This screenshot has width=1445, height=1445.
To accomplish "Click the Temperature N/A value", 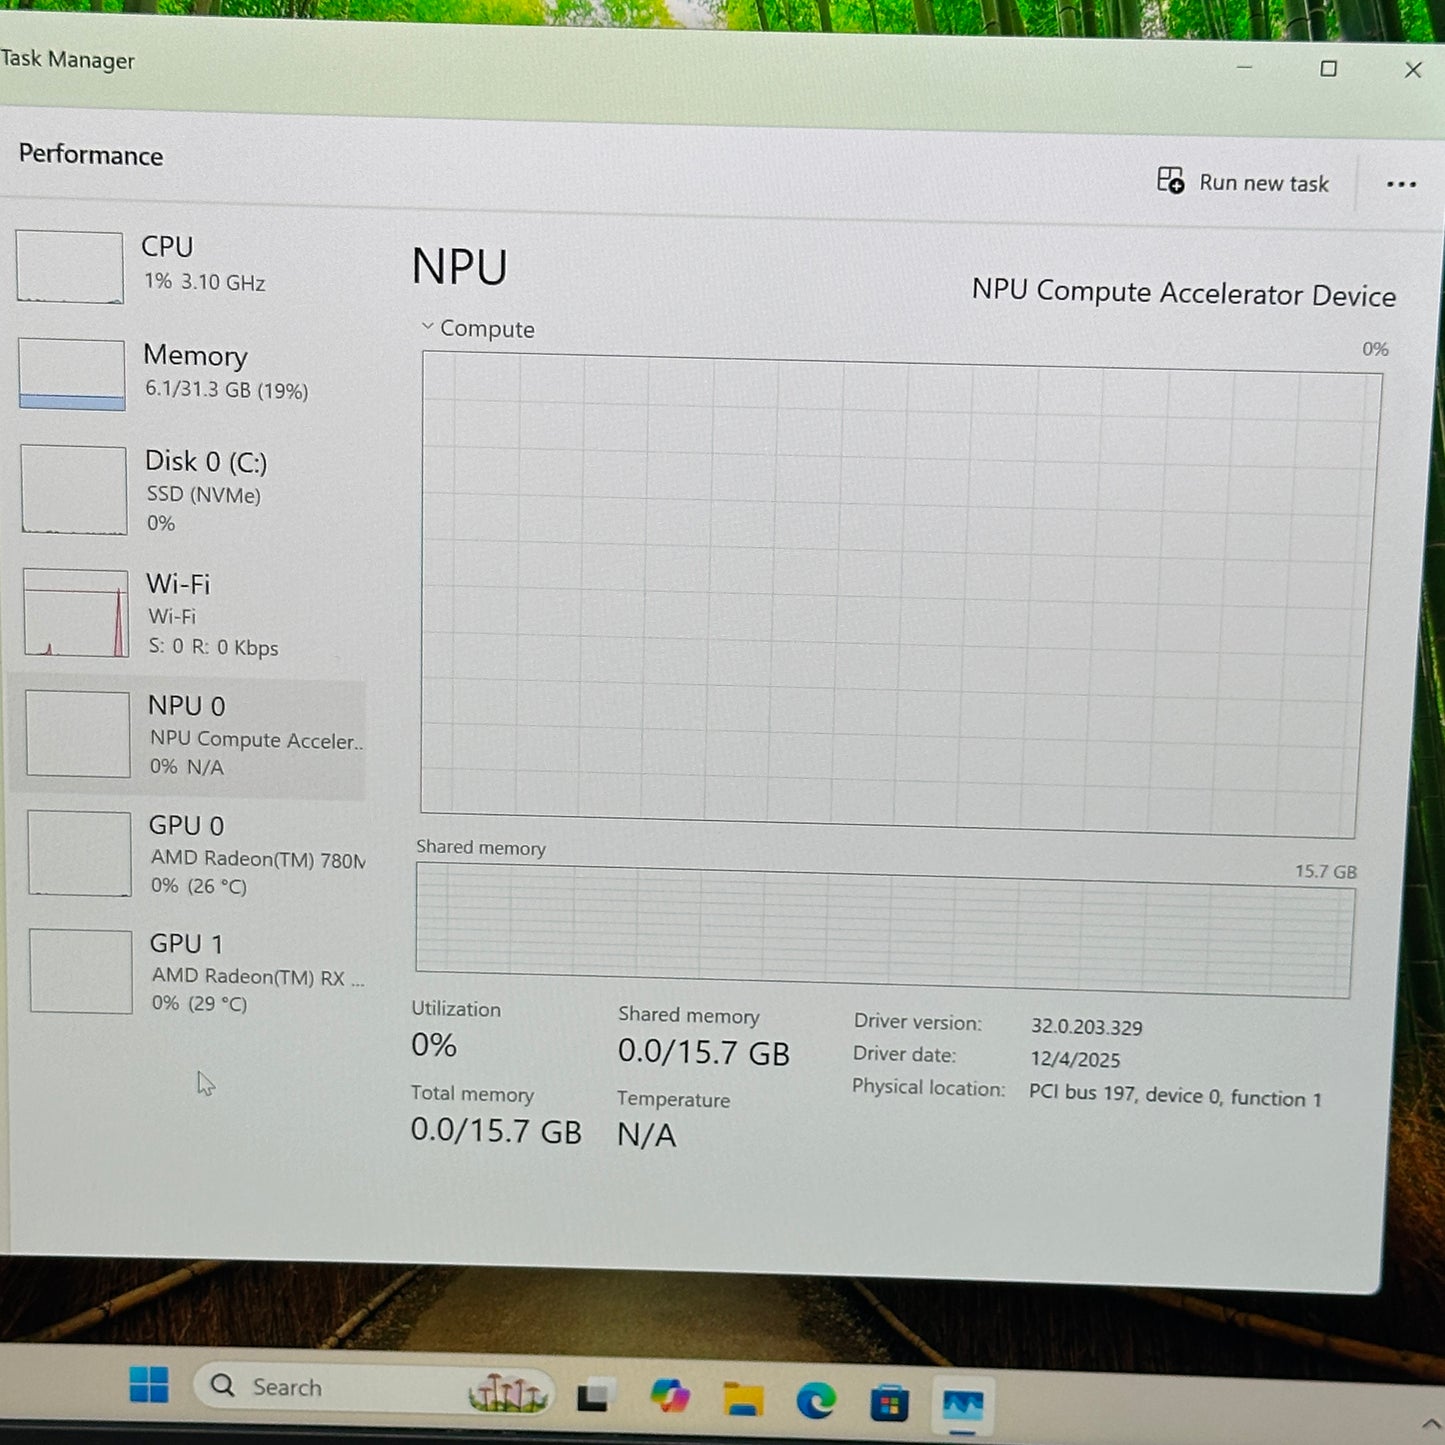I will [x=647, y=1135].
